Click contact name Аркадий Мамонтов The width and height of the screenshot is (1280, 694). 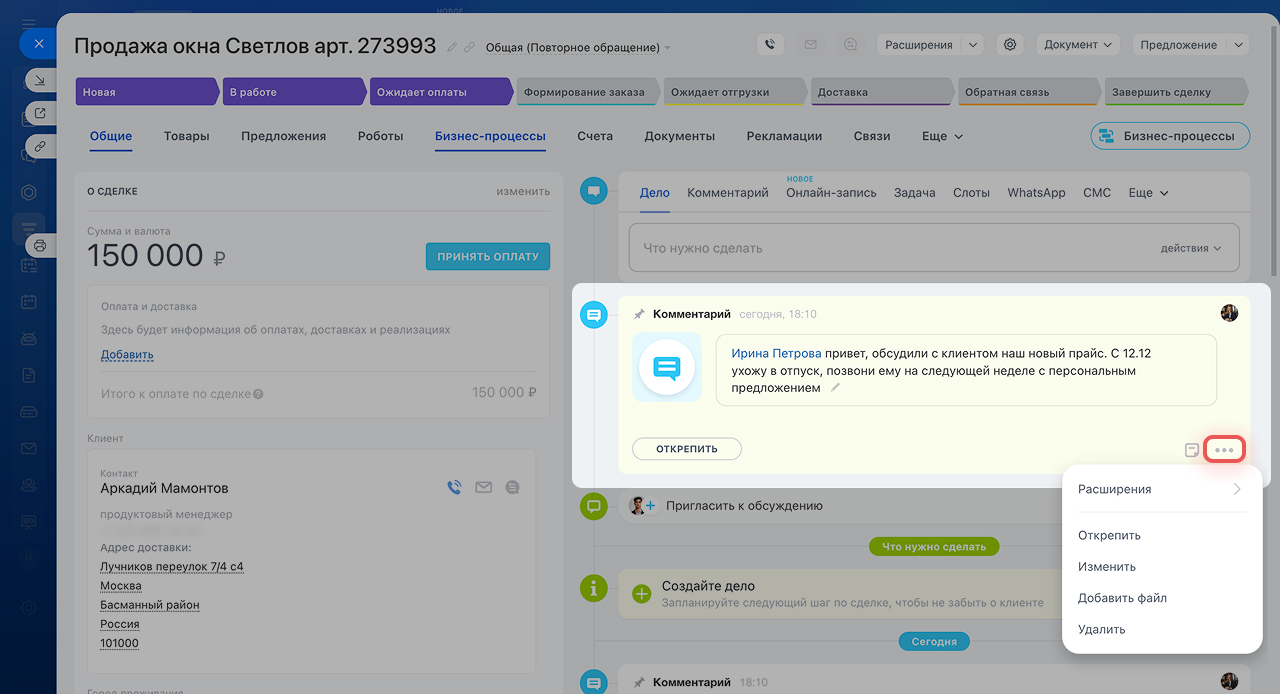pos(164,489)
